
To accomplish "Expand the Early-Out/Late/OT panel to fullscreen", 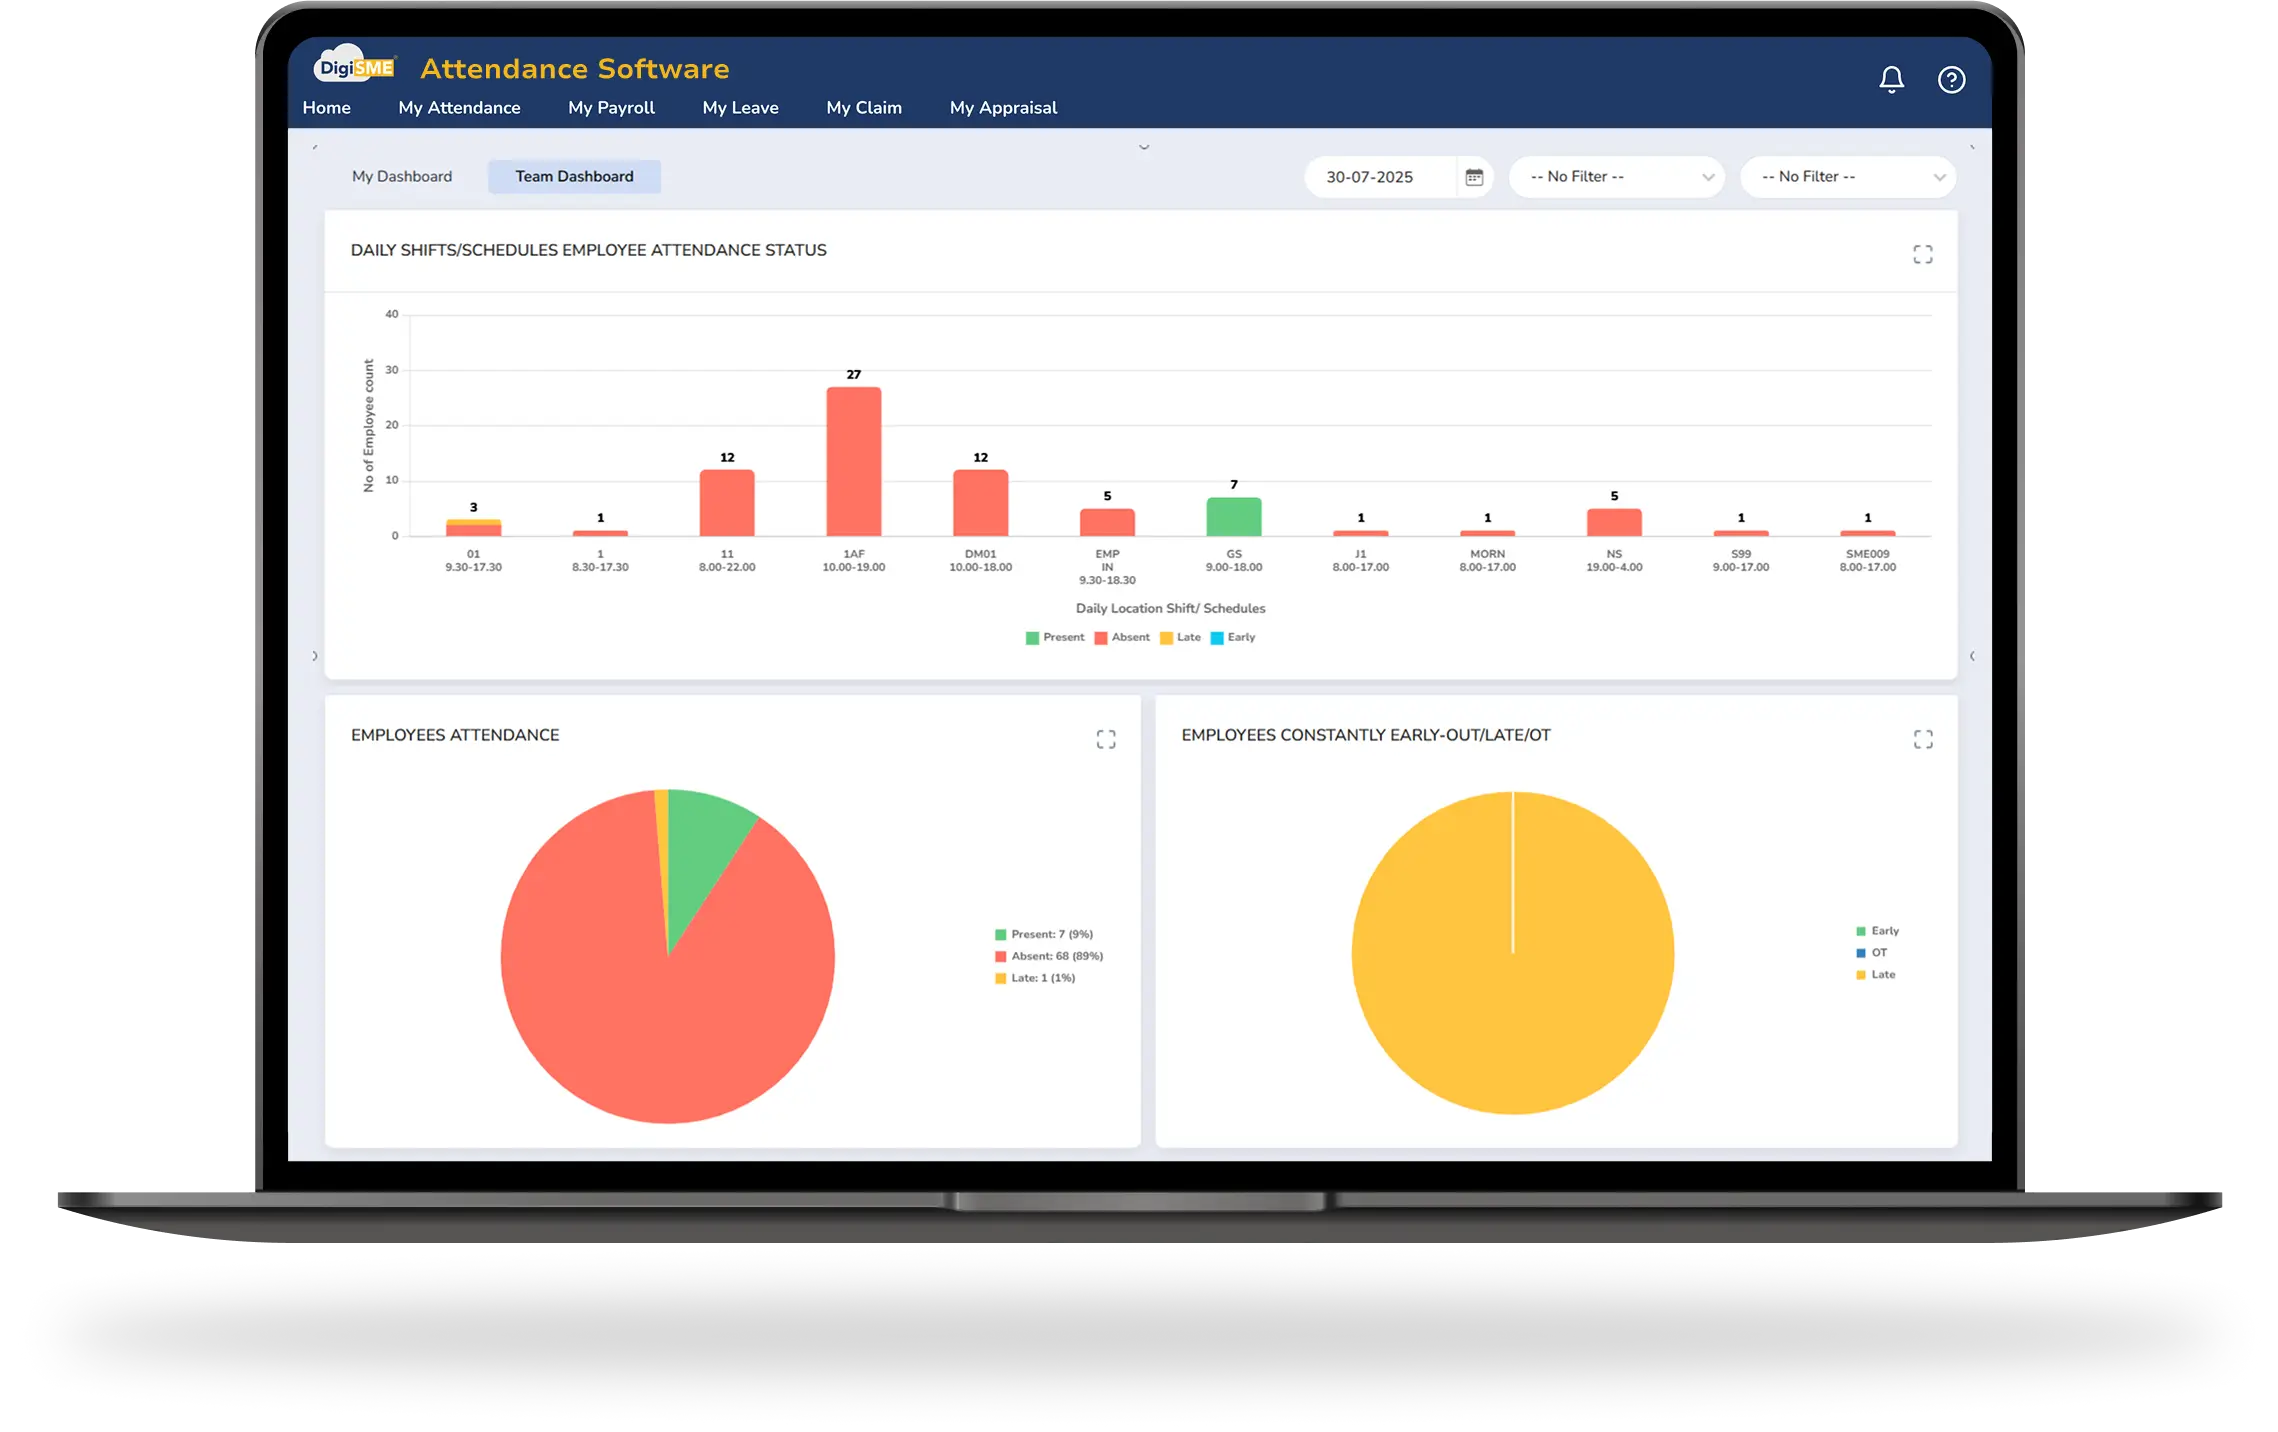I will point(1922,739).
